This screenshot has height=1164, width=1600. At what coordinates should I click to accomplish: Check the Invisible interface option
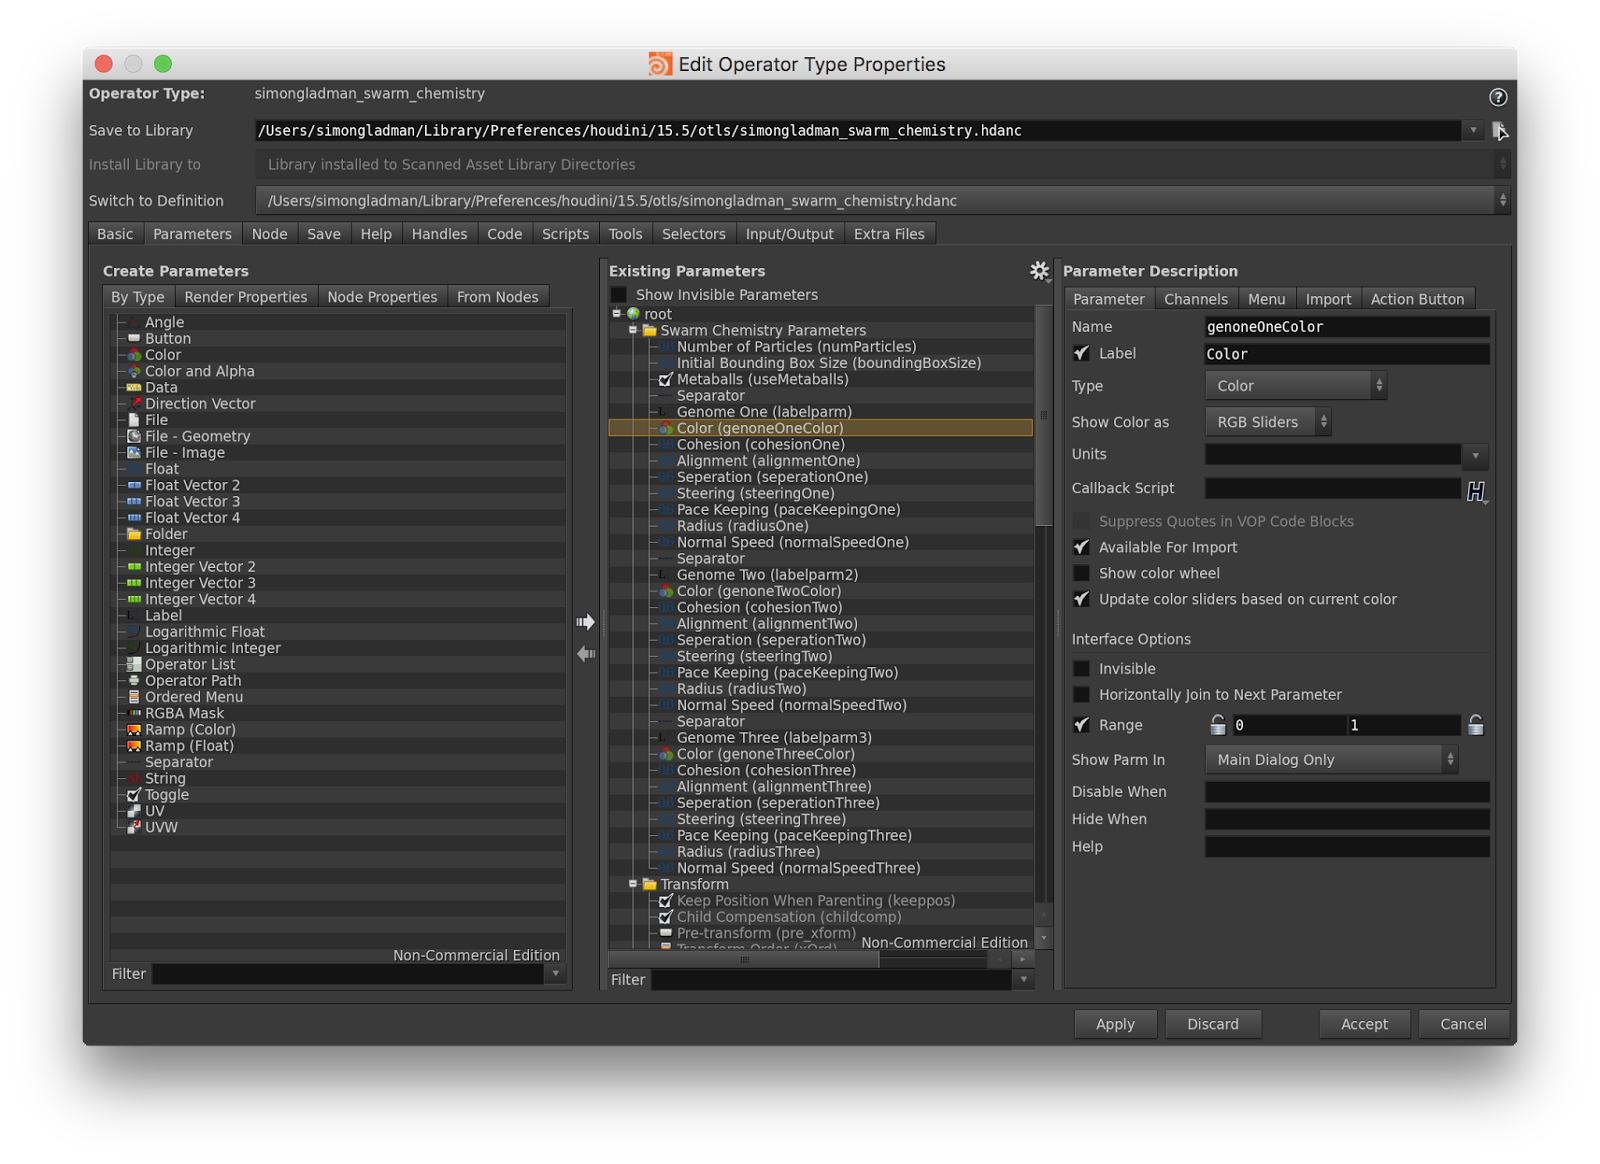tap(1081, 669)
